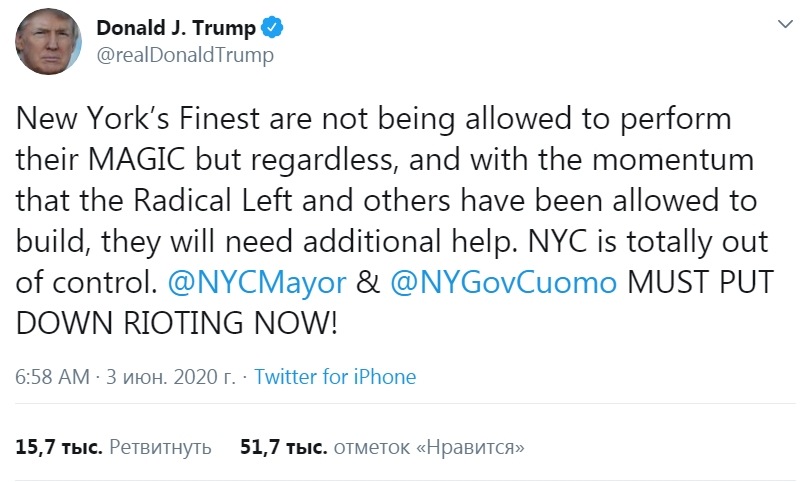Click the ampersand between the two mentions
Screen dimensions: 811x482
pyautogui.click(x=369, y=283)
